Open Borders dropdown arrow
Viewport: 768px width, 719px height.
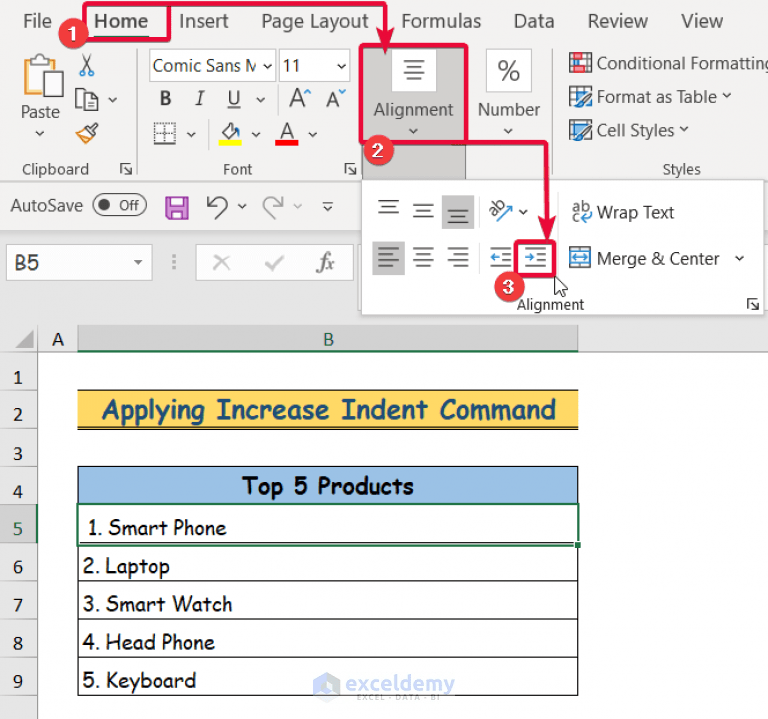[x=191, y=134]
